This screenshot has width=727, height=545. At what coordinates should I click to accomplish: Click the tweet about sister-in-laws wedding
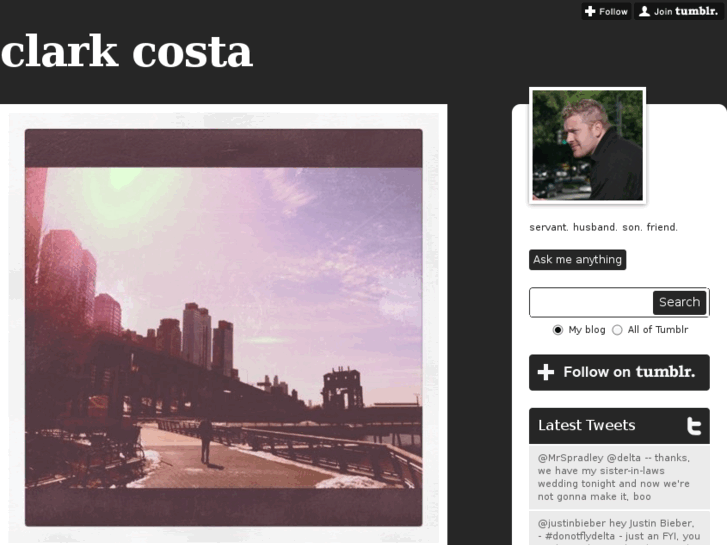[x=619, y=477]
